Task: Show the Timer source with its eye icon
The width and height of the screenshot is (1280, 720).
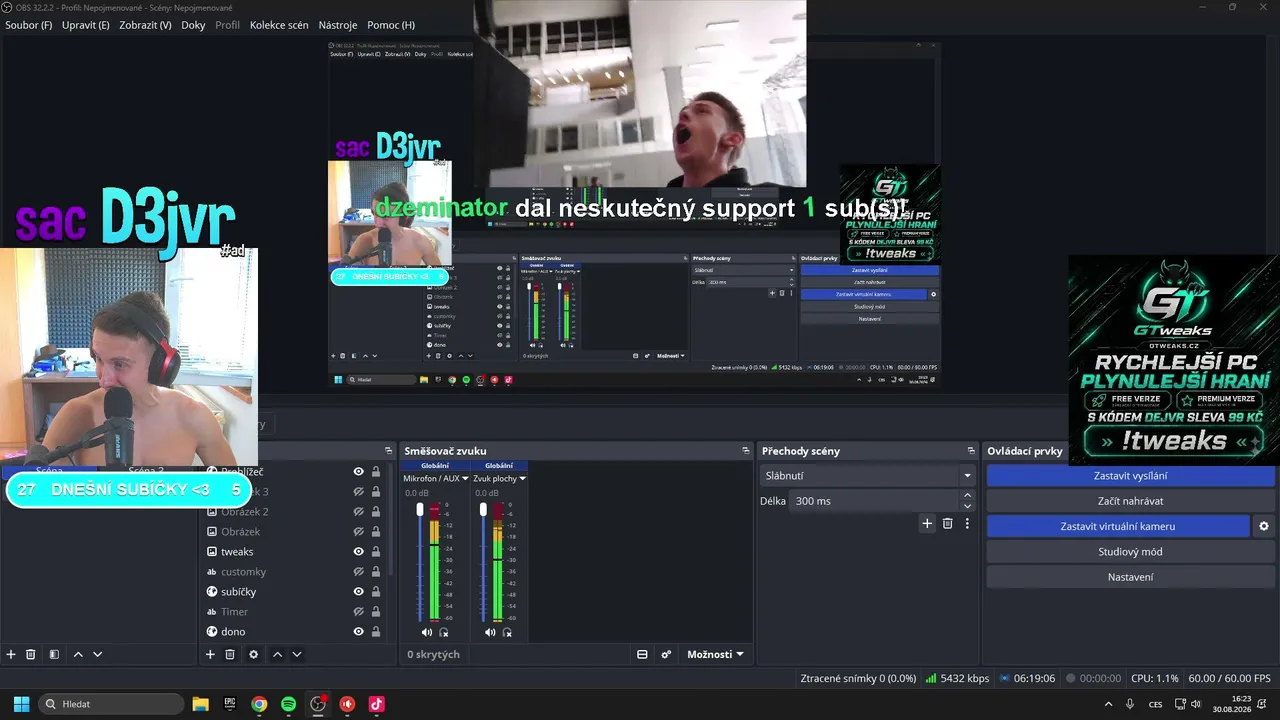Action: [358, 612]
